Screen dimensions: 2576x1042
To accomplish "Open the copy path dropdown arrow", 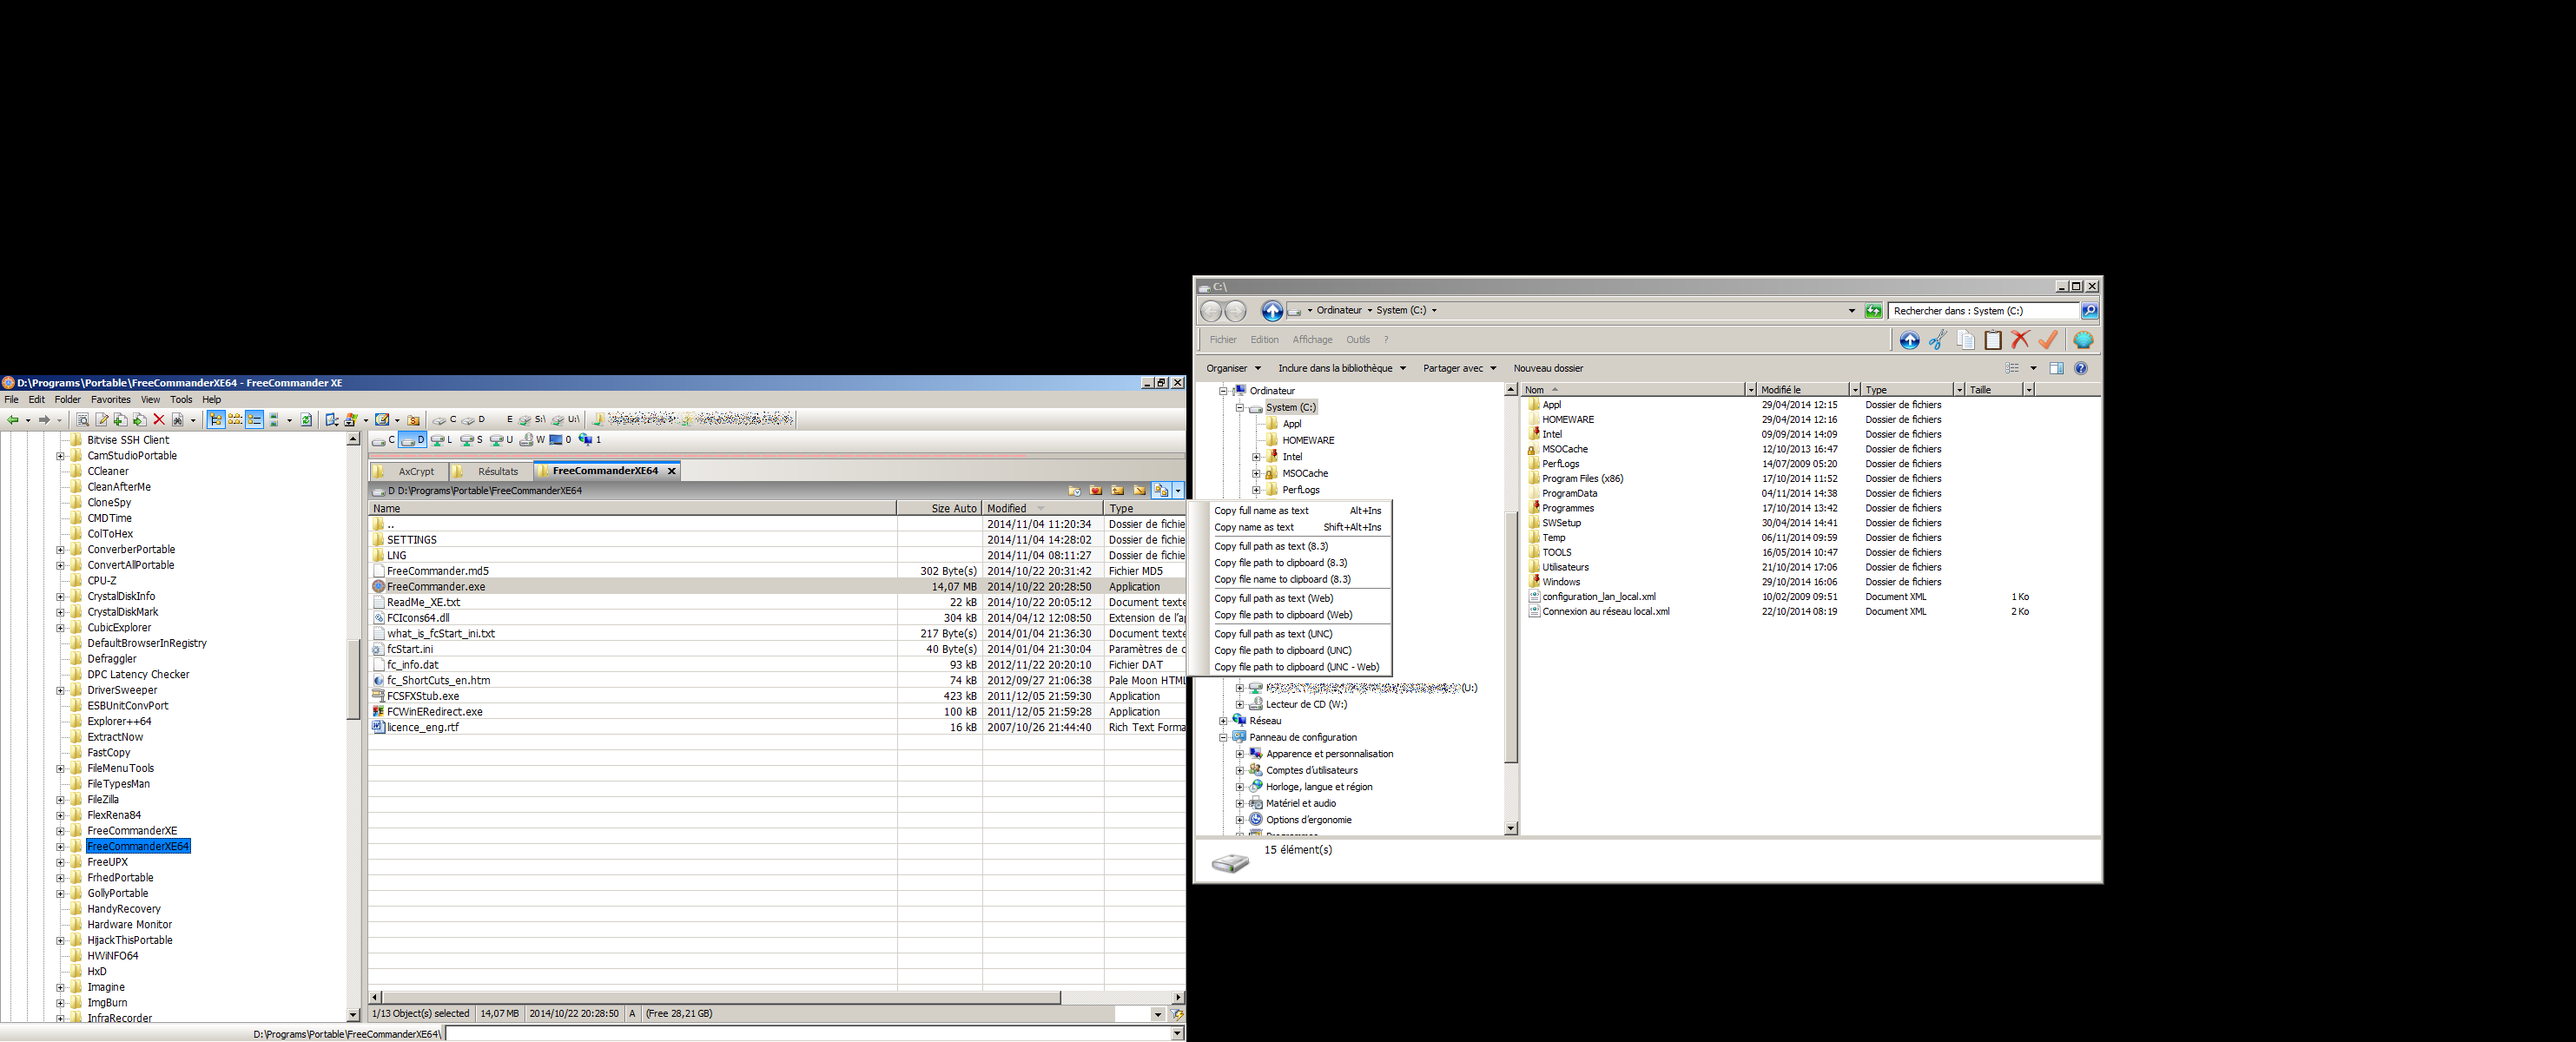I will tap(1178, 490).
